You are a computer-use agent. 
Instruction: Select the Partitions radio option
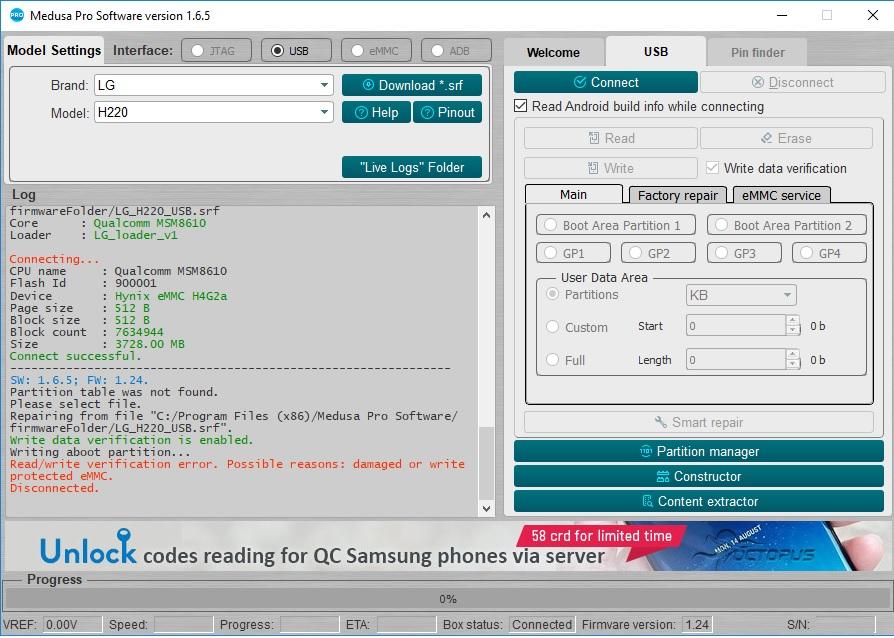click(552, 294)
